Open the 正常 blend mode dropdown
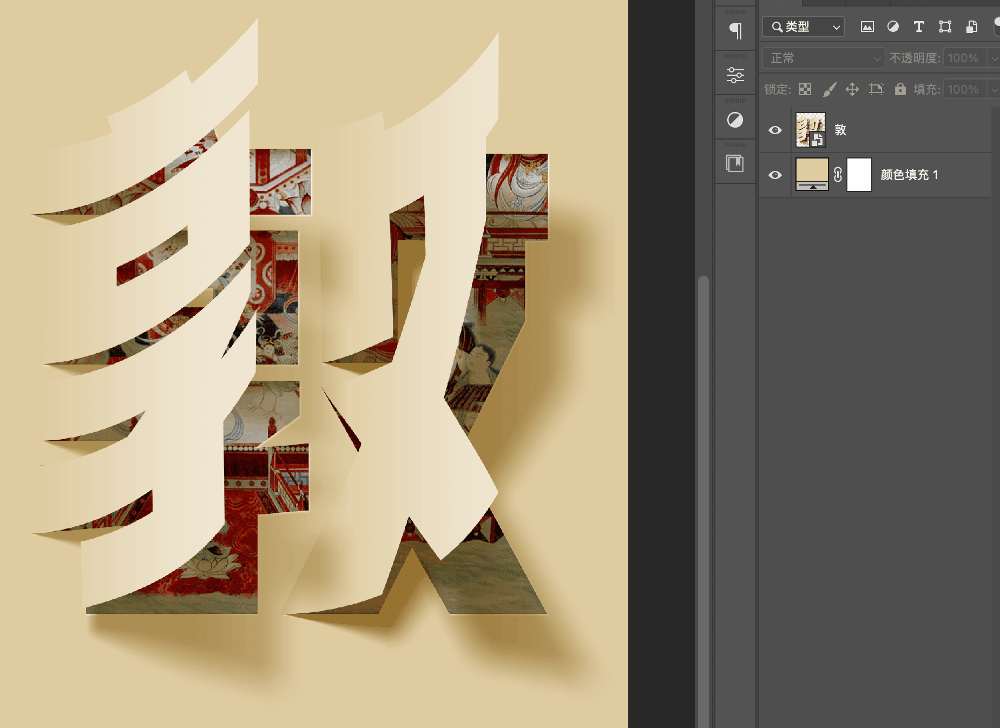This screenshot has width=1000, height=728. (823, 58)
